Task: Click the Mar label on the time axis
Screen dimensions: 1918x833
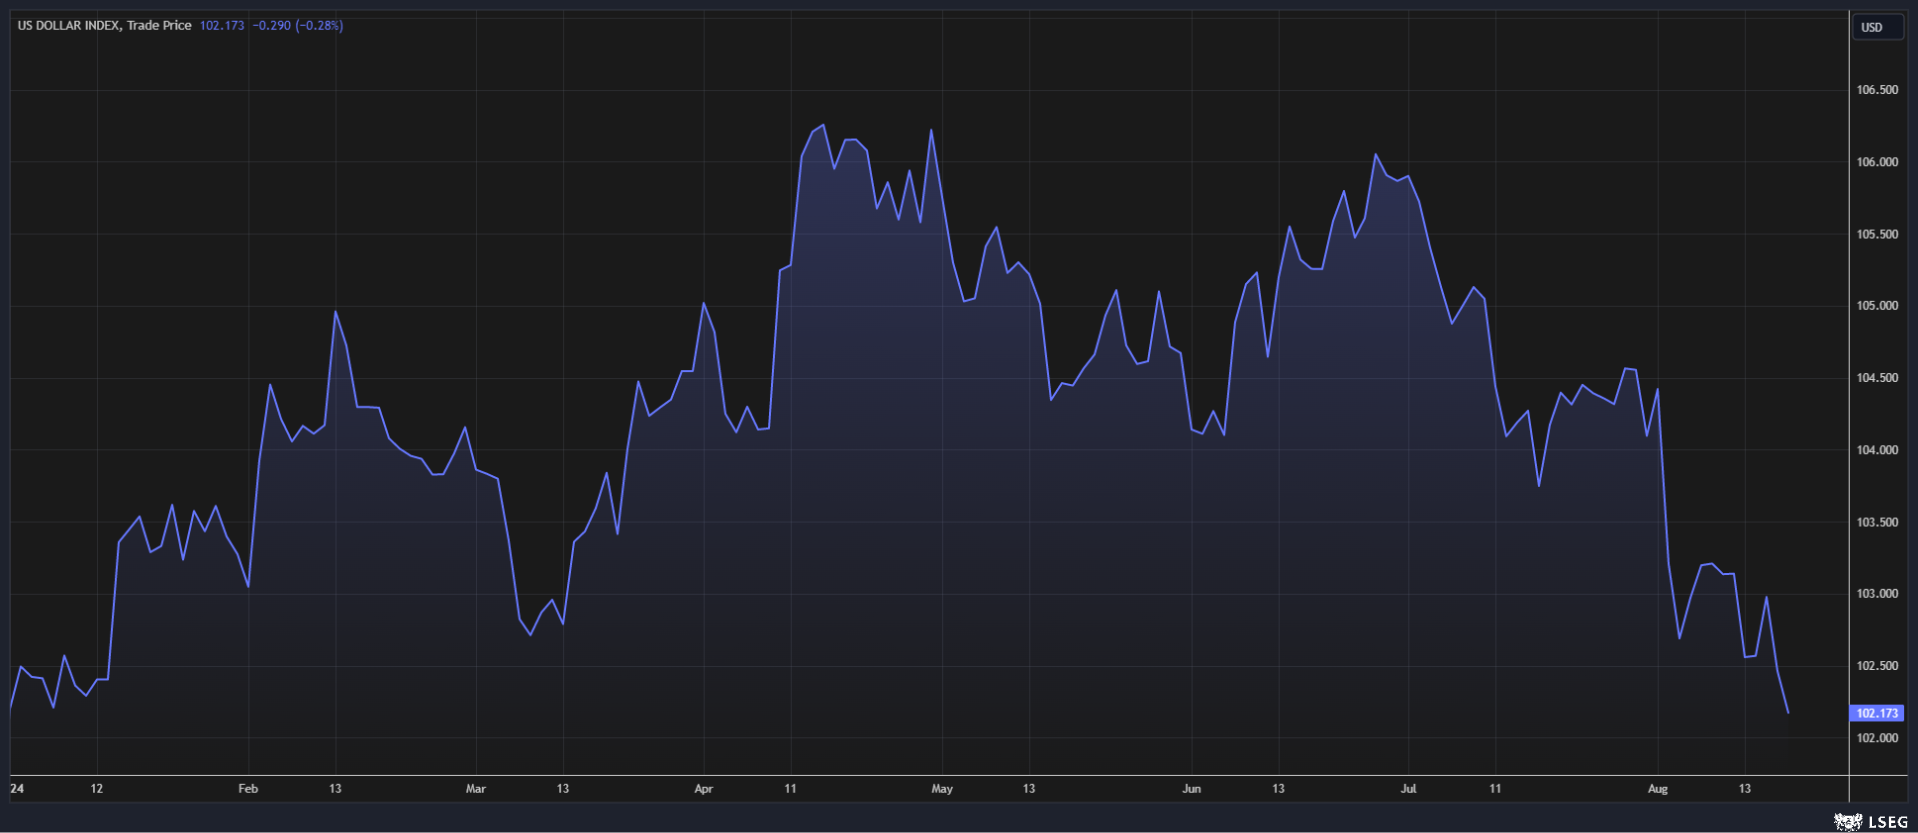Action: click(x=476, y=789)
